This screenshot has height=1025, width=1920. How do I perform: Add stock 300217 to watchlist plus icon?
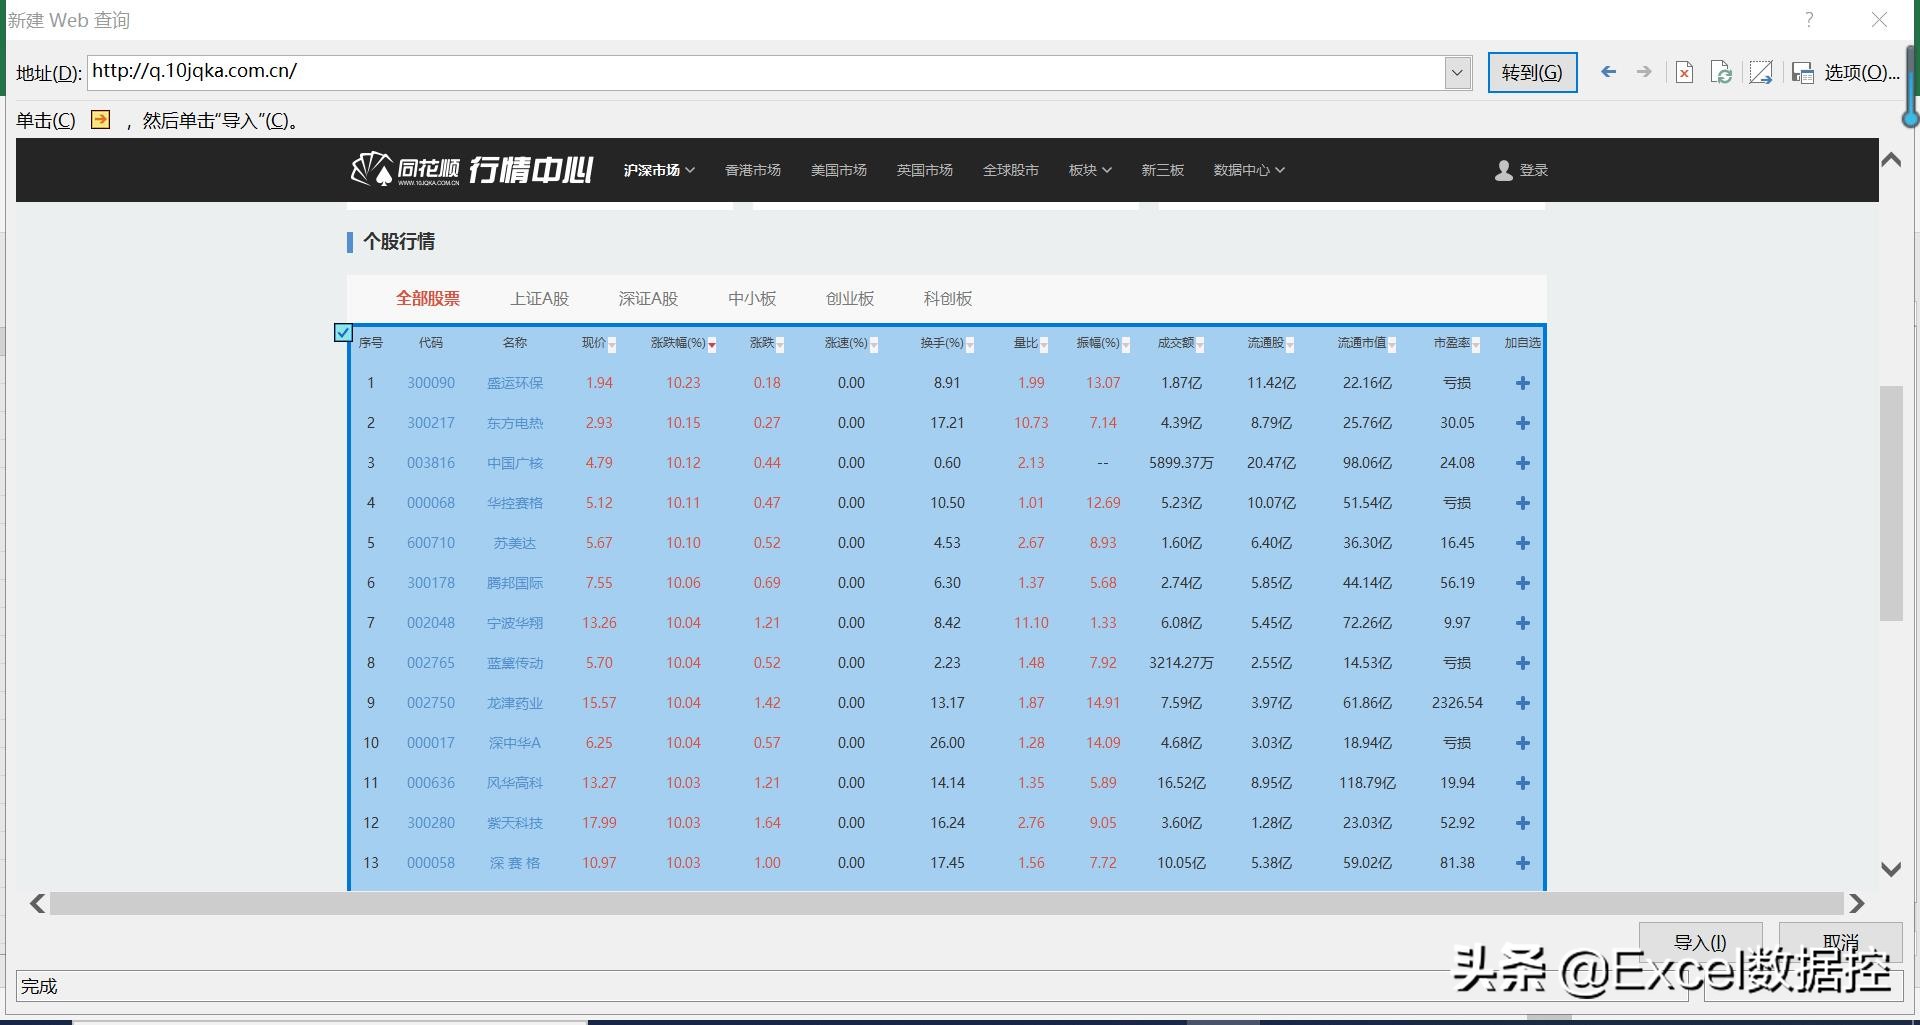[1523, 423]
